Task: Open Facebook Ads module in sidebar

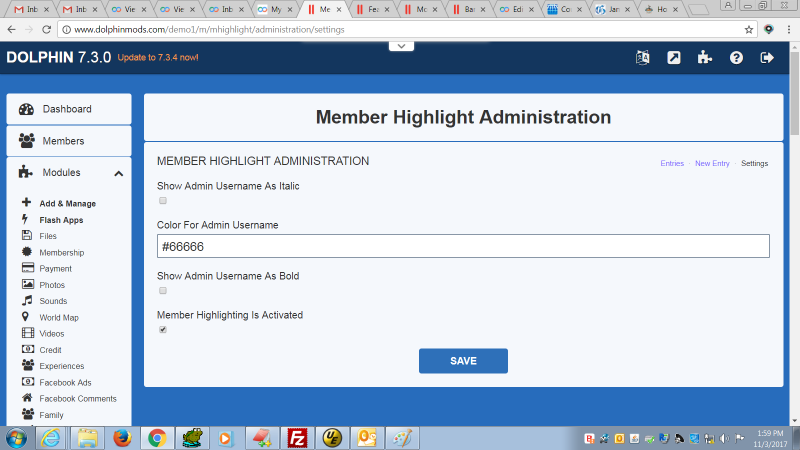Action: pos(65,383)
